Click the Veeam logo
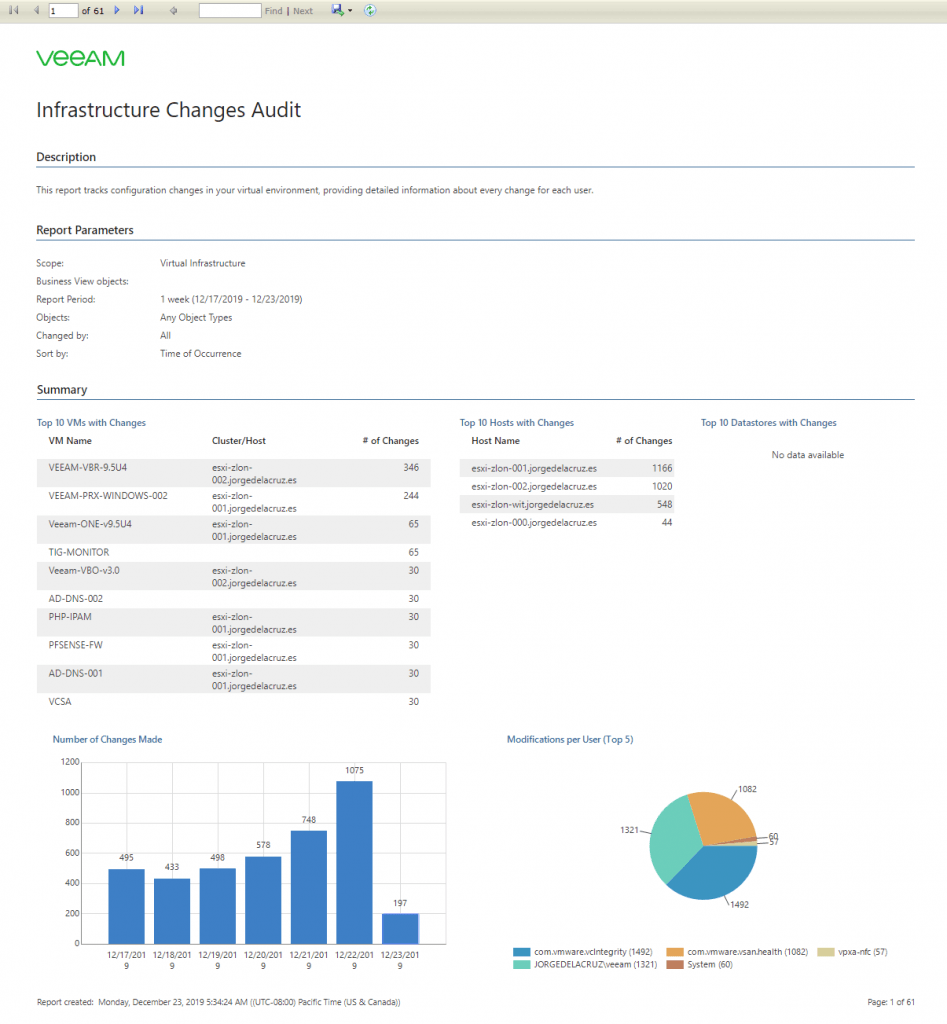947x1024 pixels. (x=80, y=58)
